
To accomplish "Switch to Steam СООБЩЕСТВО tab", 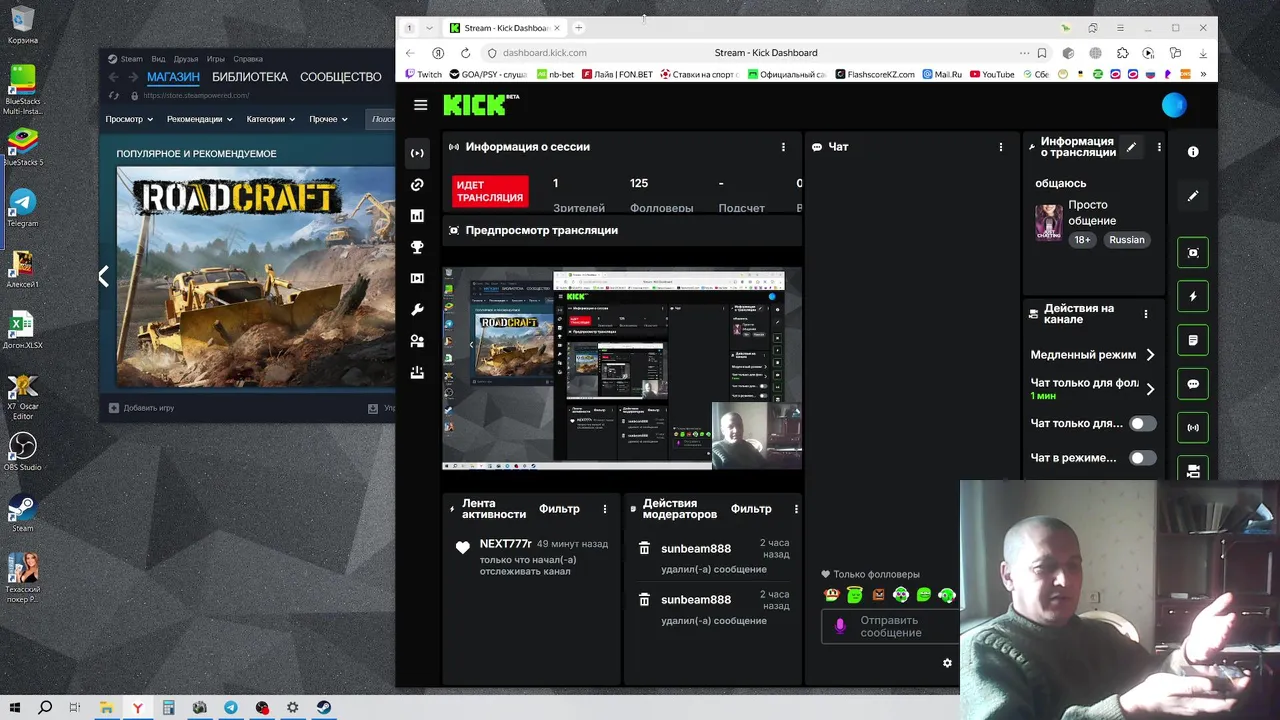I will [341, 77].
